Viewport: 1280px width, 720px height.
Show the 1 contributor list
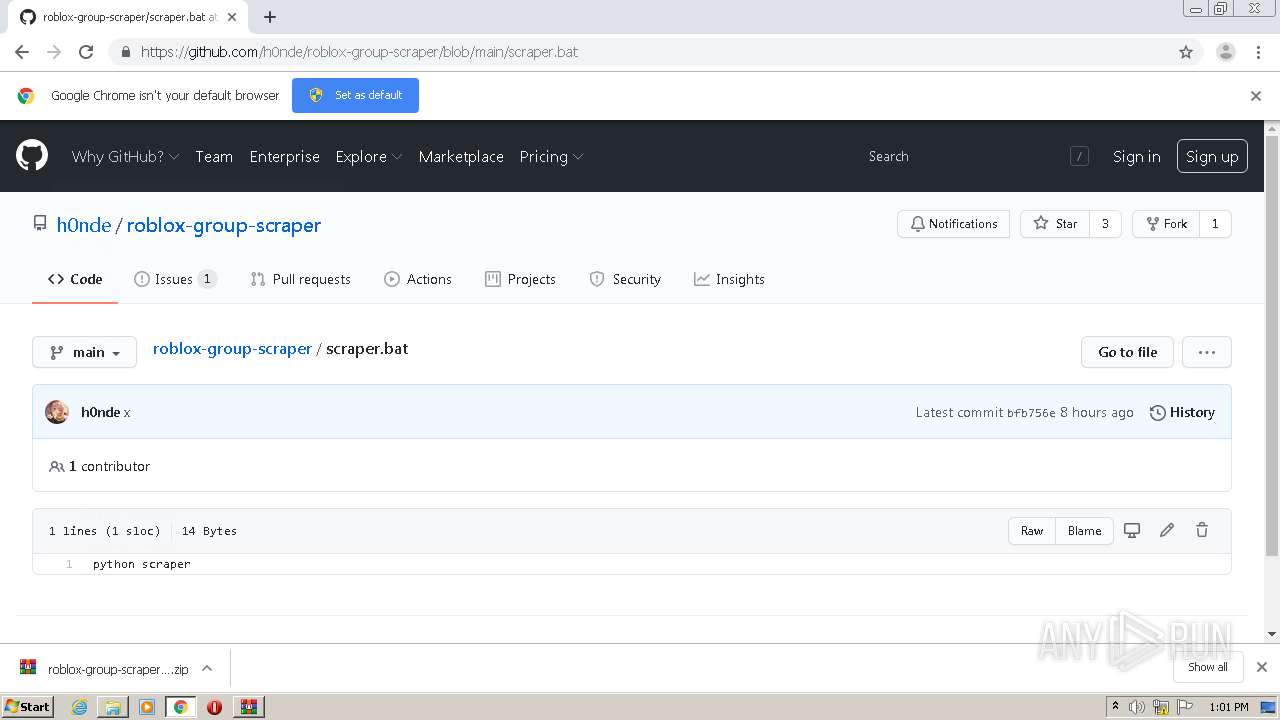point(99,466)
